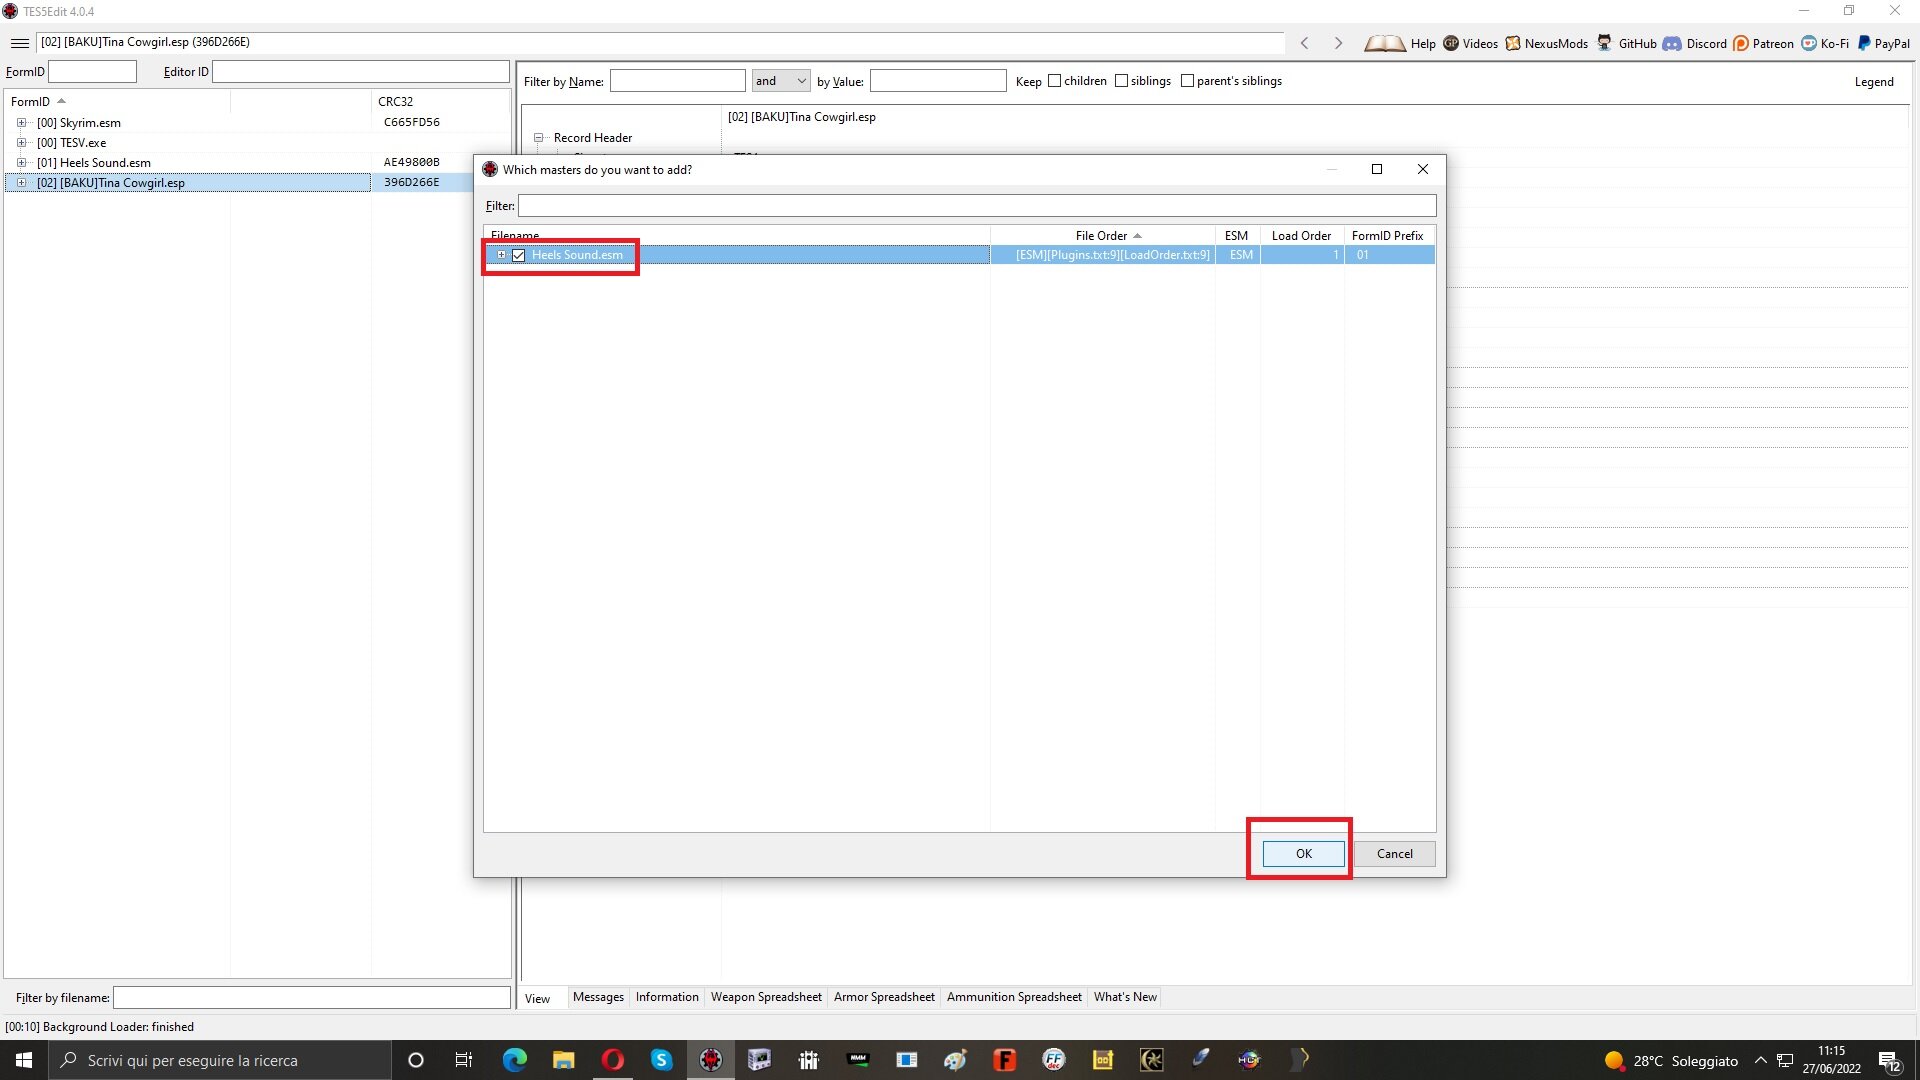Expand the [02] [BAKU]Tina Cowgirl.esp node
The height and width of the screenshot is (1080, 1920).
point(21,183)
